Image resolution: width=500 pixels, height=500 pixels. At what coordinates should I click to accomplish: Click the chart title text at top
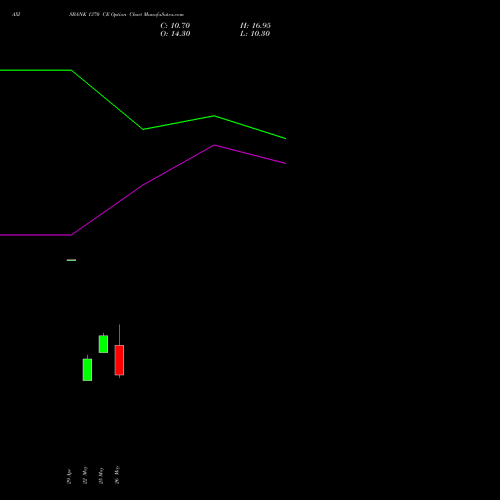(126, 15)
